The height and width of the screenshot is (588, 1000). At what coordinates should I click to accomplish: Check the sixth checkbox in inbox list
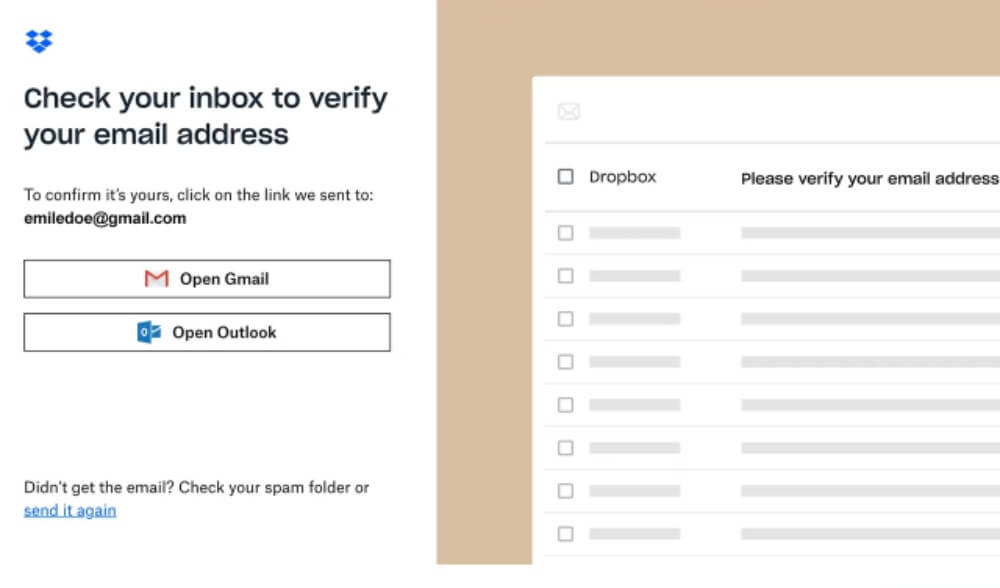click(566, 405)
